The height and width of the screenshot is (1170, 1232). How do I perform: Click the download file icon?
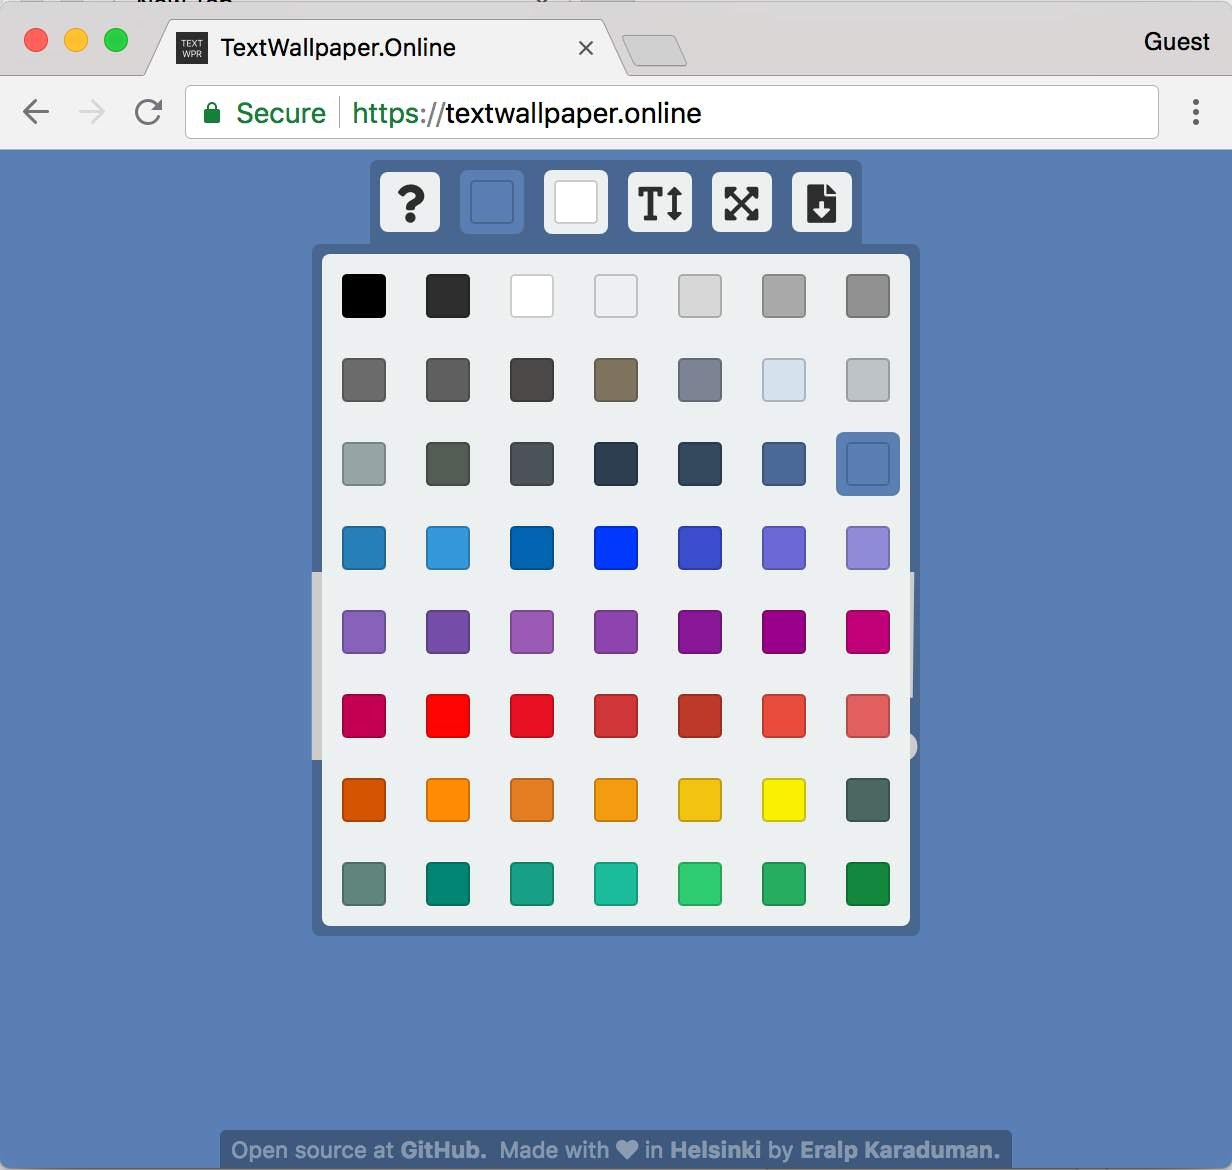(x=822, y=203)
